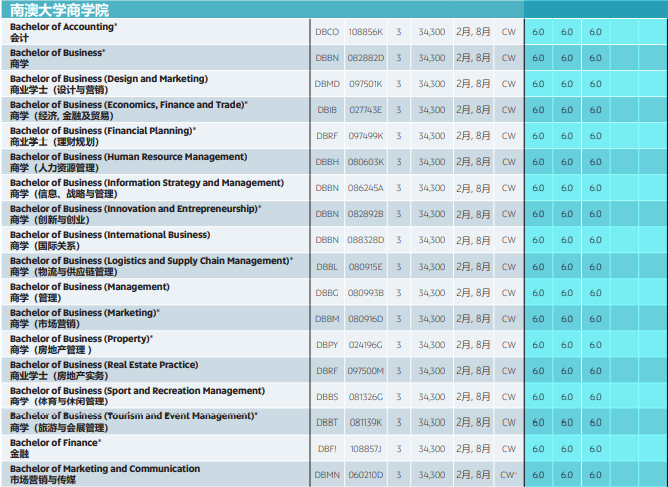This screenshot has height=487, width=668.
Task: Select 'Bachelor of Business (Financial Planning)'
Action: [x=103, y=130]
